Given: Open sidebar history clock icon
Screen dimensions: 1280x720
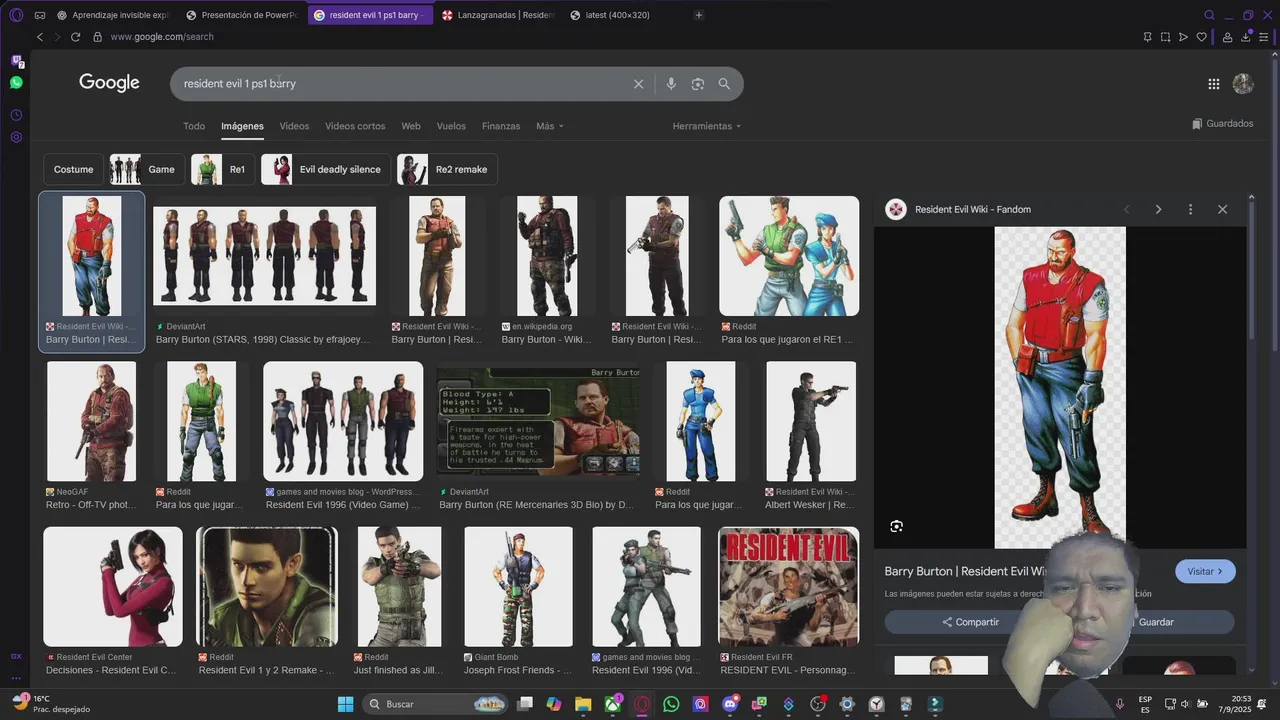Looking at the screenshot, I should pos(16,115).
